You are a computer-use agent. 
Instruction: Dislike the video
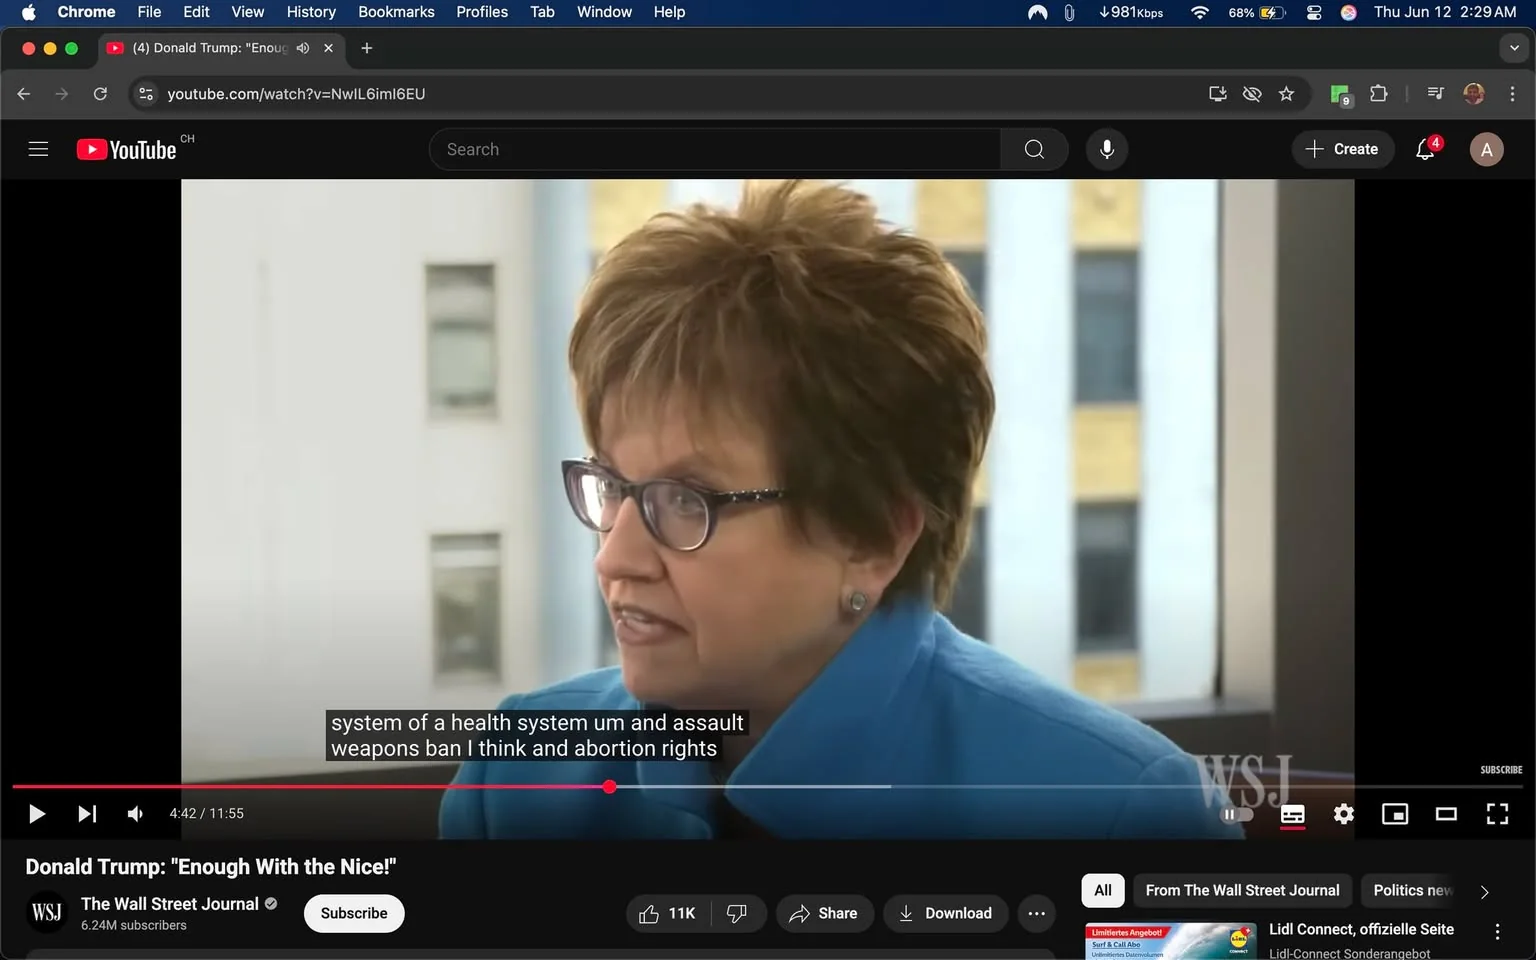(737, 913)
